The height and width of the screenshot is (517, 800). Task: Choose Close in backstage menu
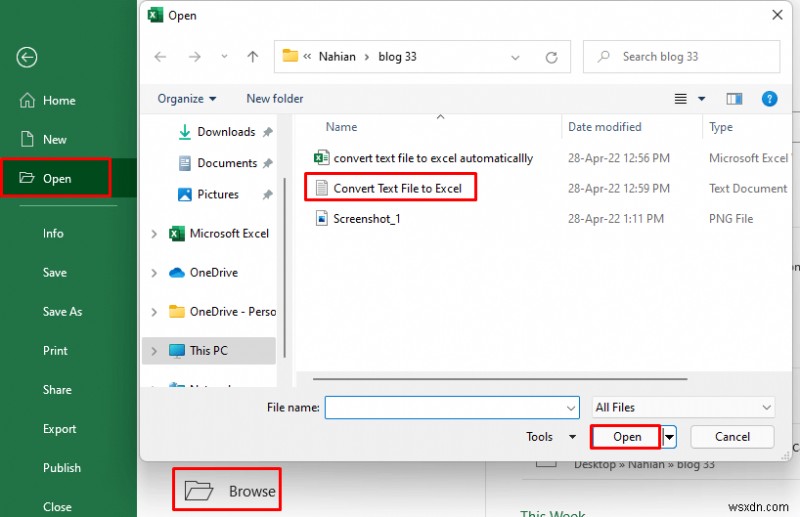pyautogui.click(x=57, y=507)
